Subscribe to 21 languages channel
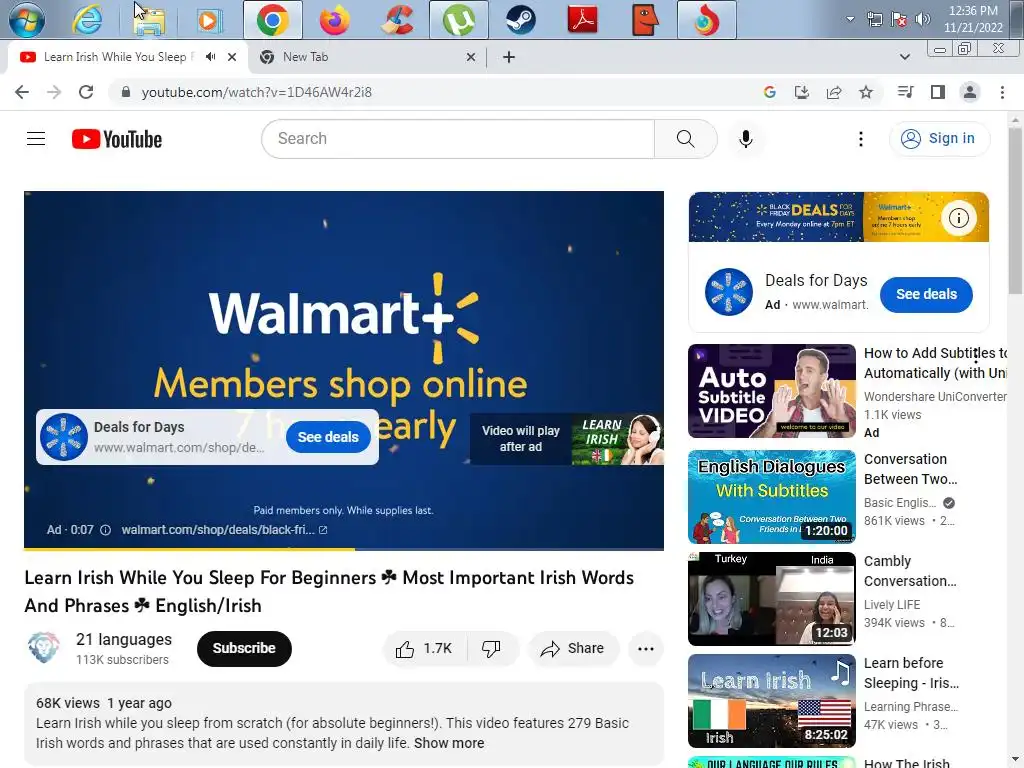1024x768 pixels. point(244,648)
